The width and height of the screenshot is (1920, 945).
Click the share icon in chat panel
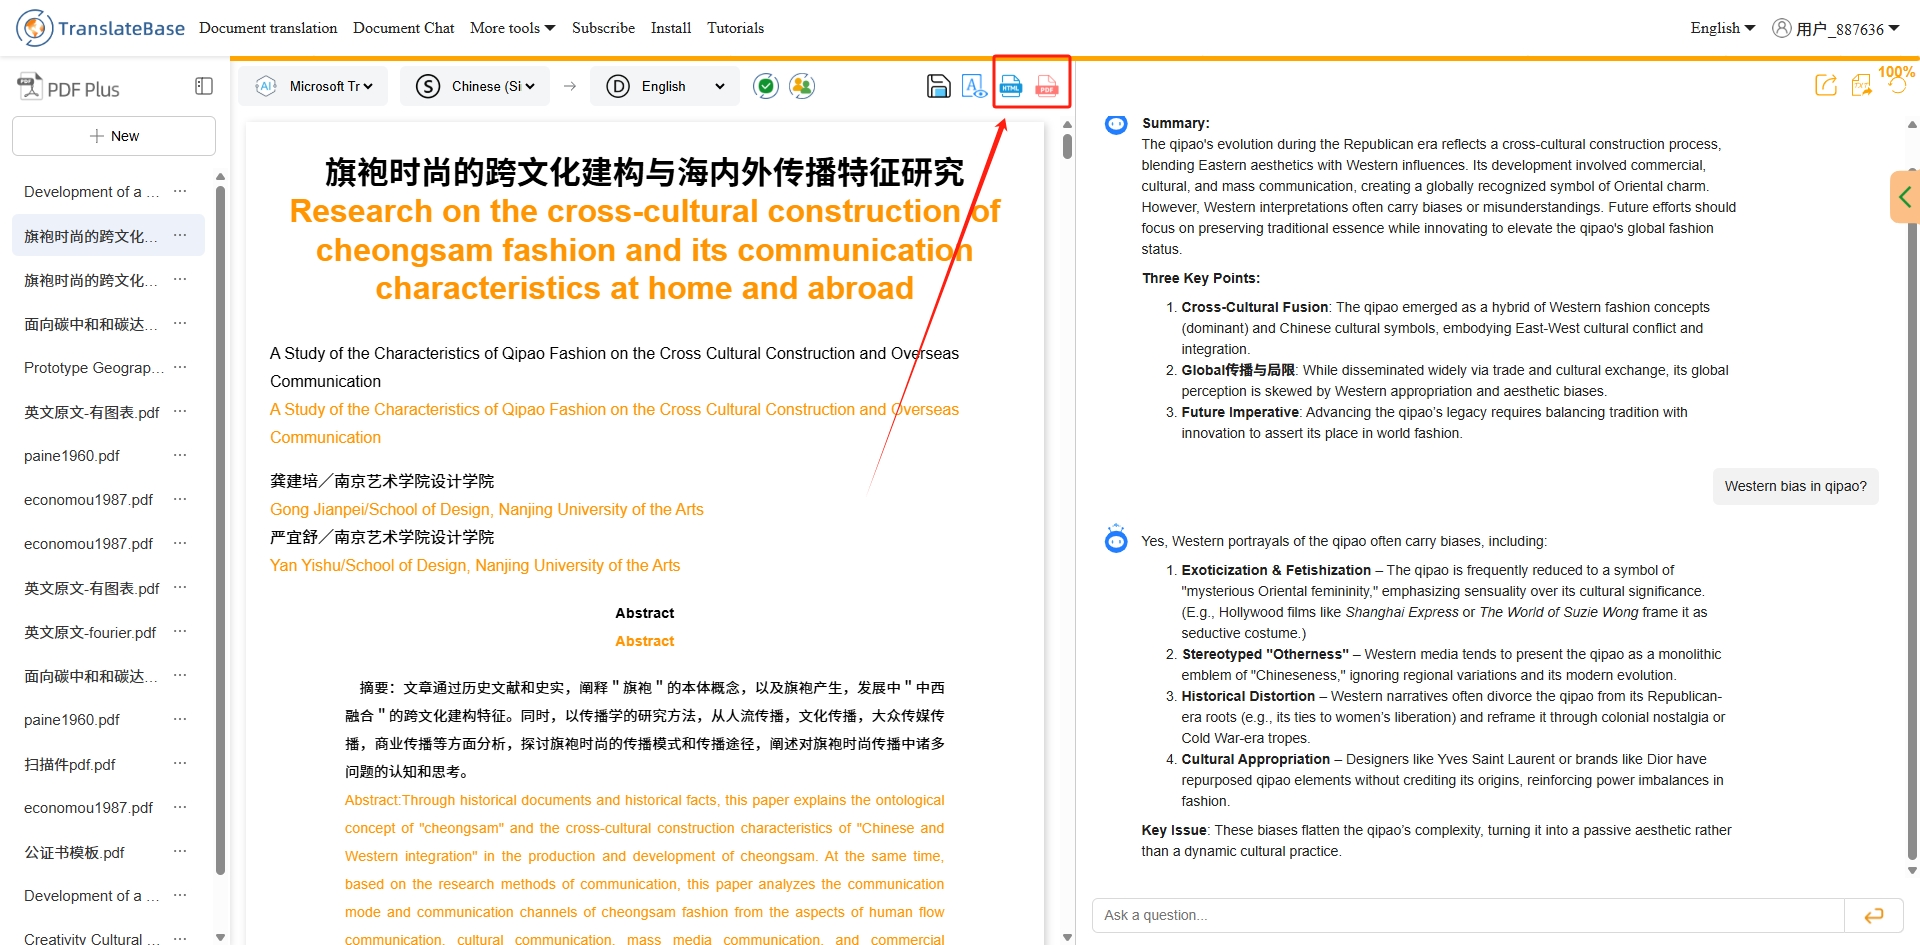tap(1826, 85)
